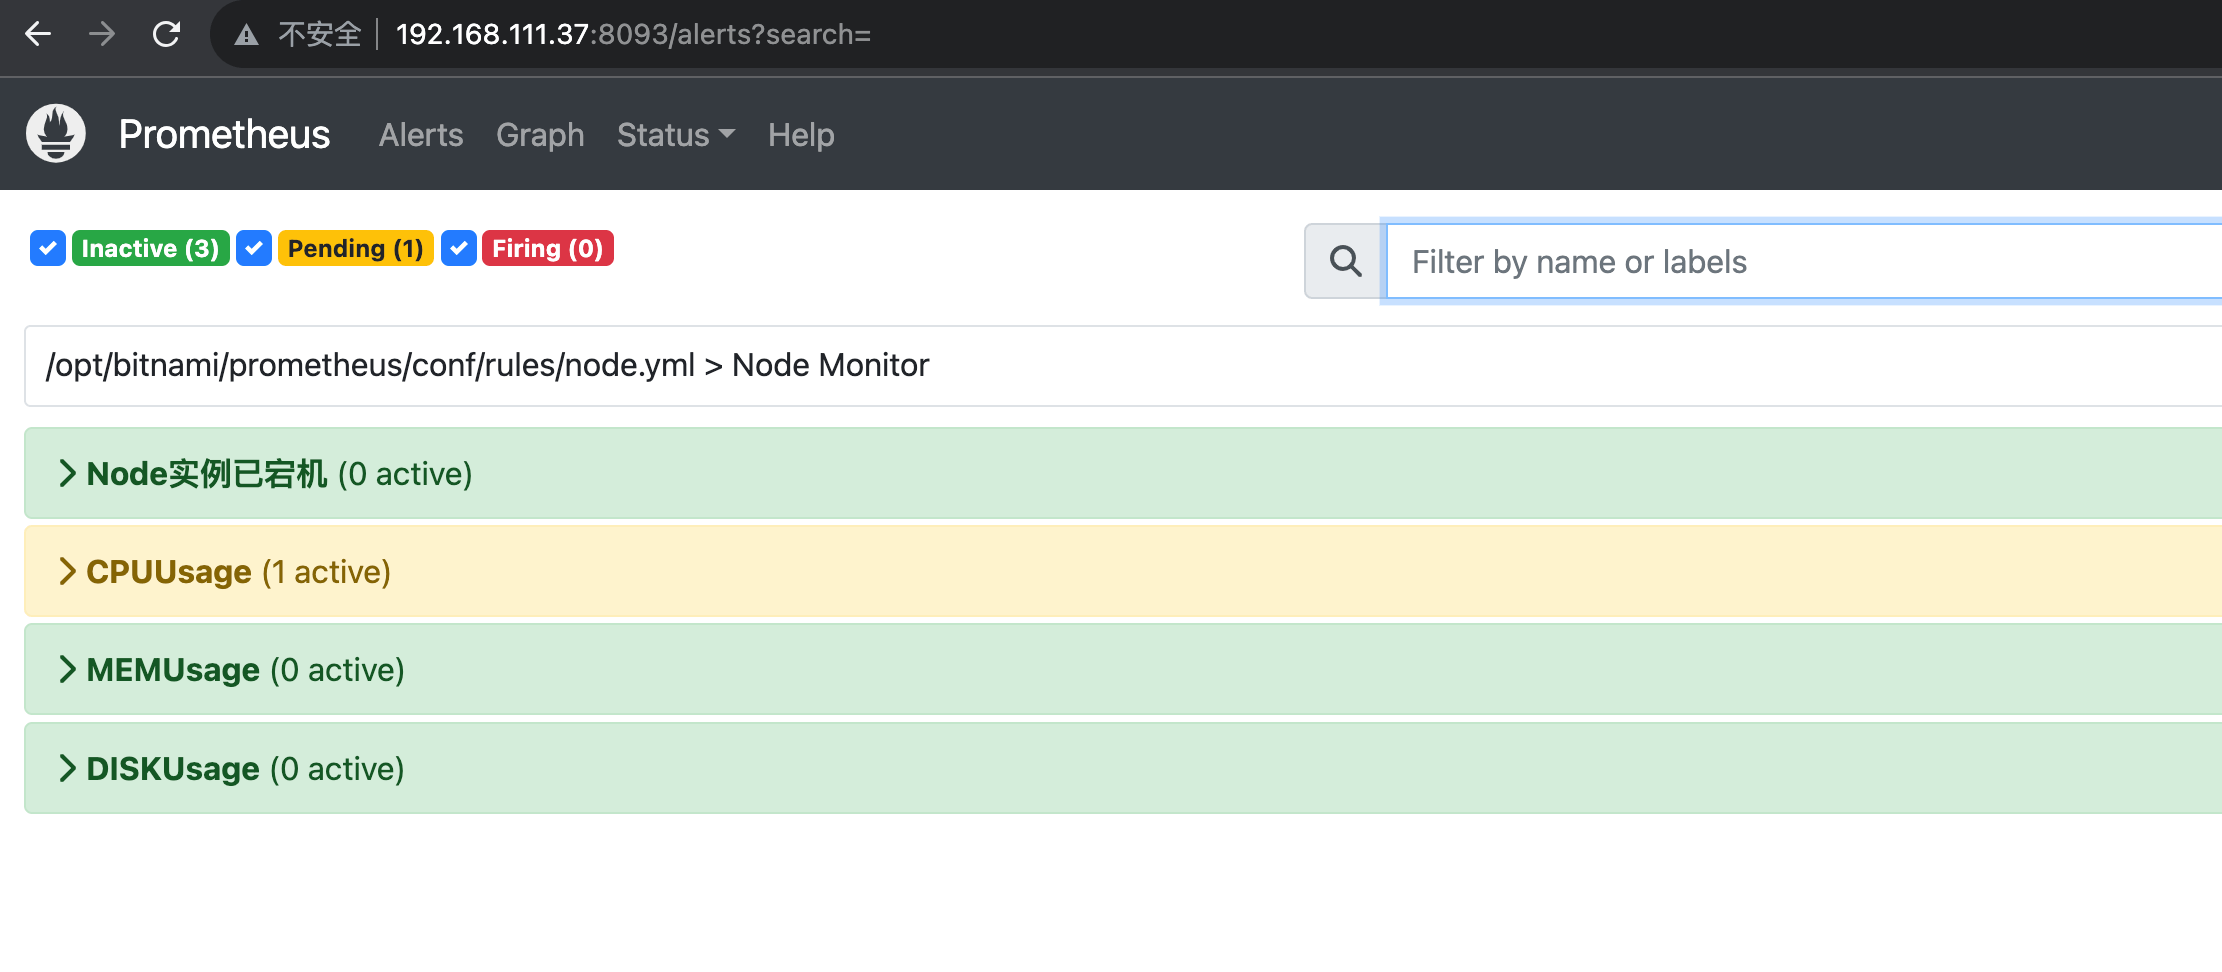The height and width of the screenshot is (972, 2222).
Task: Open the Alerts nav item
Action: pyautogui.click(x=421, y=135)
